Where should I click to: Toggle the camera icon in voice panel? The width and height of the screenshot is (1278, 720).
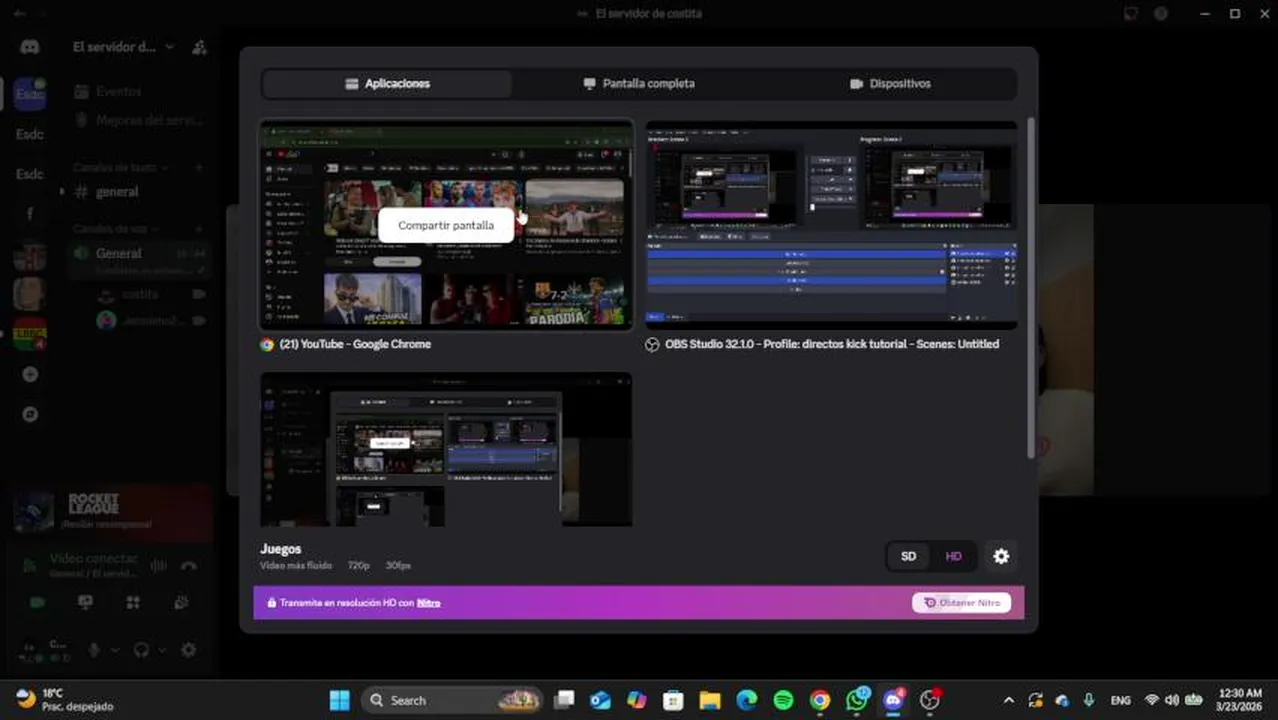[x=37, y=603]
